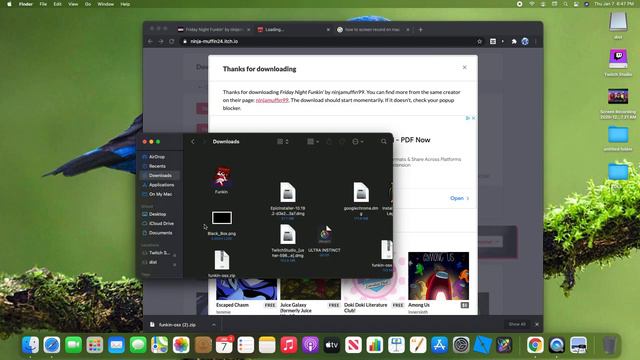Open Google Chrome from the Dock
The image size is (640, 360).
535,345
